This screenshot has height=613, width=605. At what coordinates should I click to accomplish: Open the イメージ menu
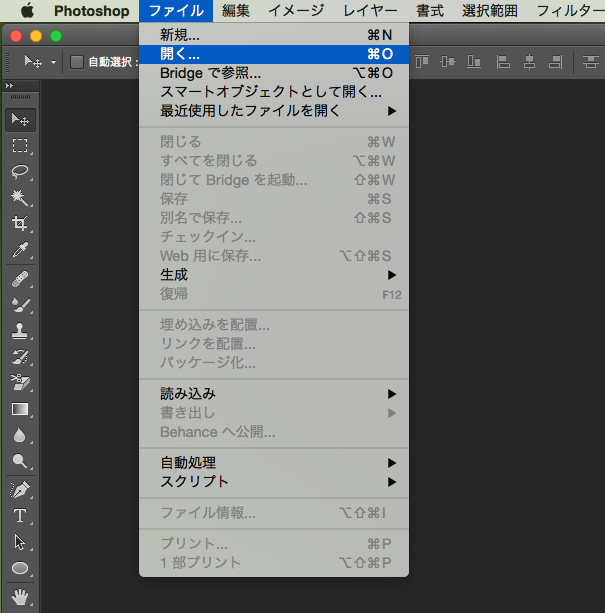click(x=296, y=11)
